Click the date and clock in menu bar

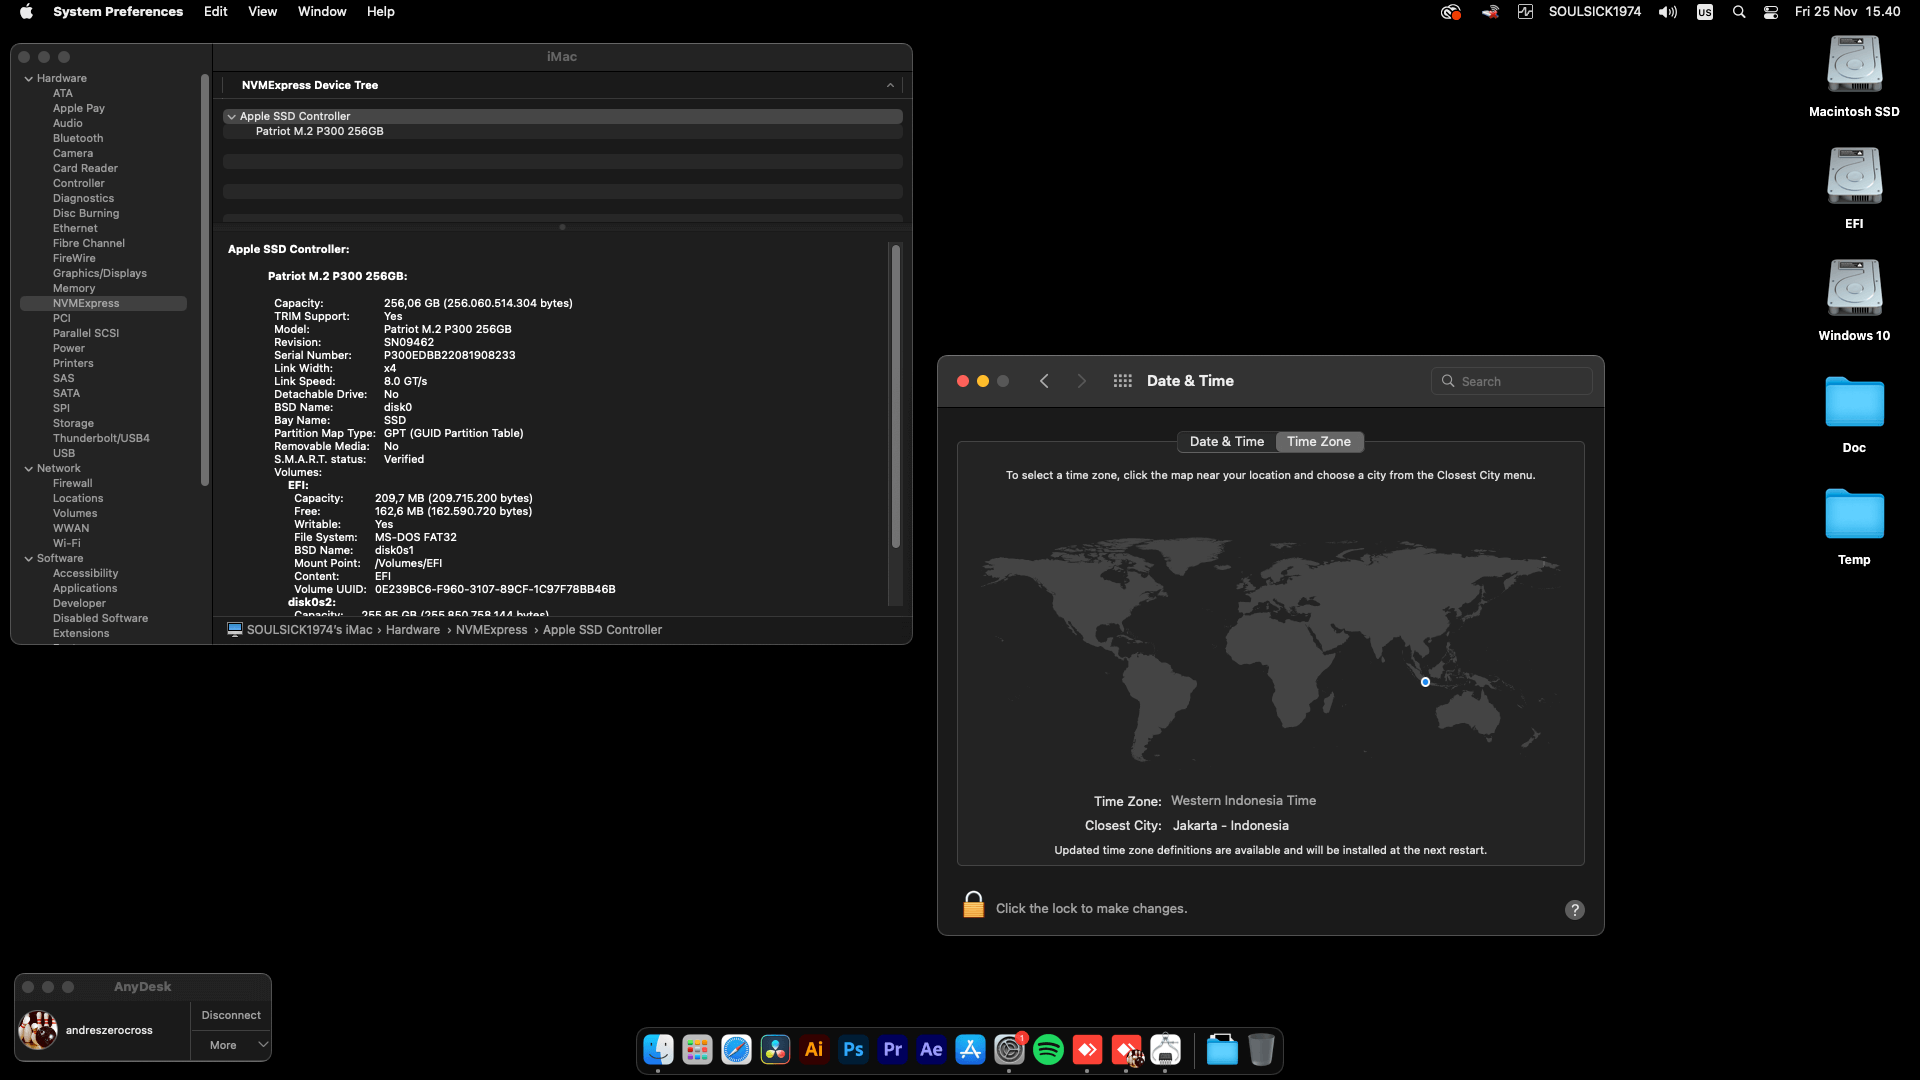(x=1848, y=12)
